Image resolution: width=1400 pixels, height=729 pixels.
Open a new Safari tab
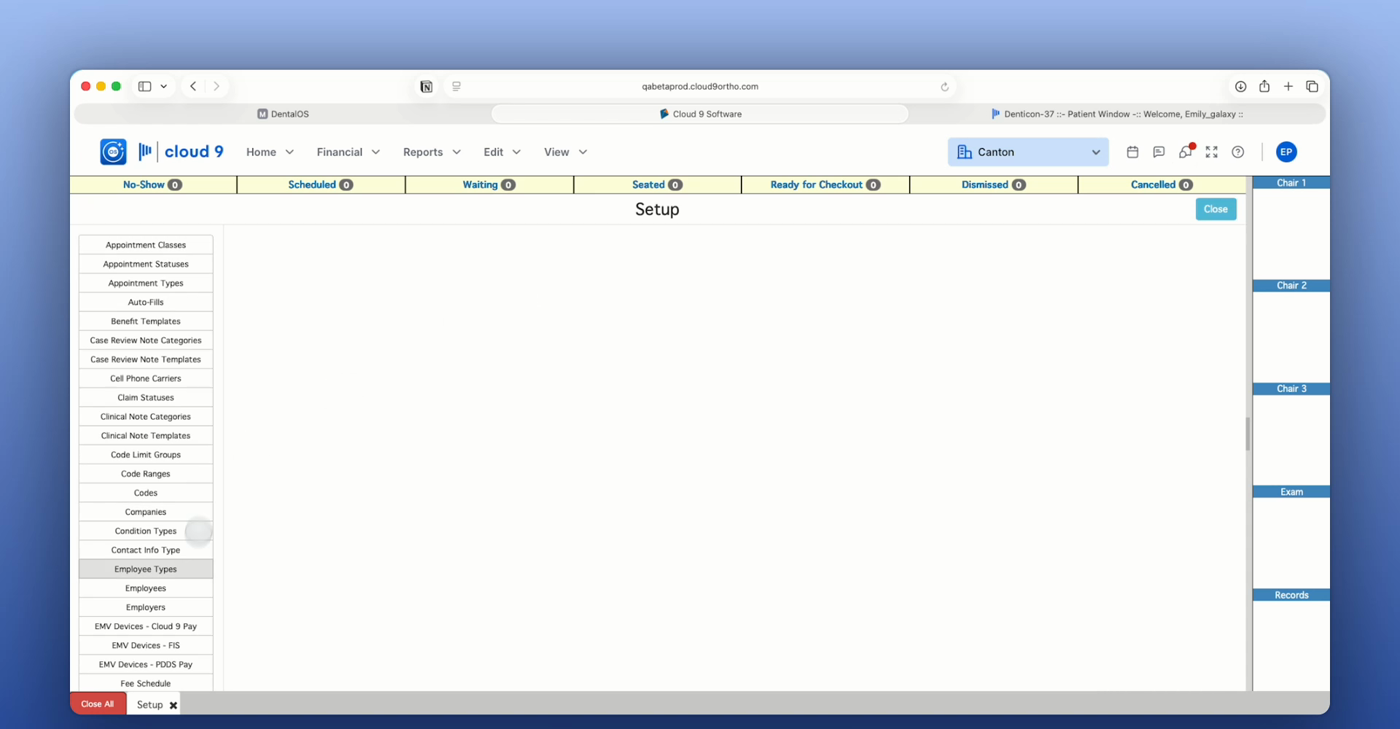pyautogui.click(x=1288, y=86)
